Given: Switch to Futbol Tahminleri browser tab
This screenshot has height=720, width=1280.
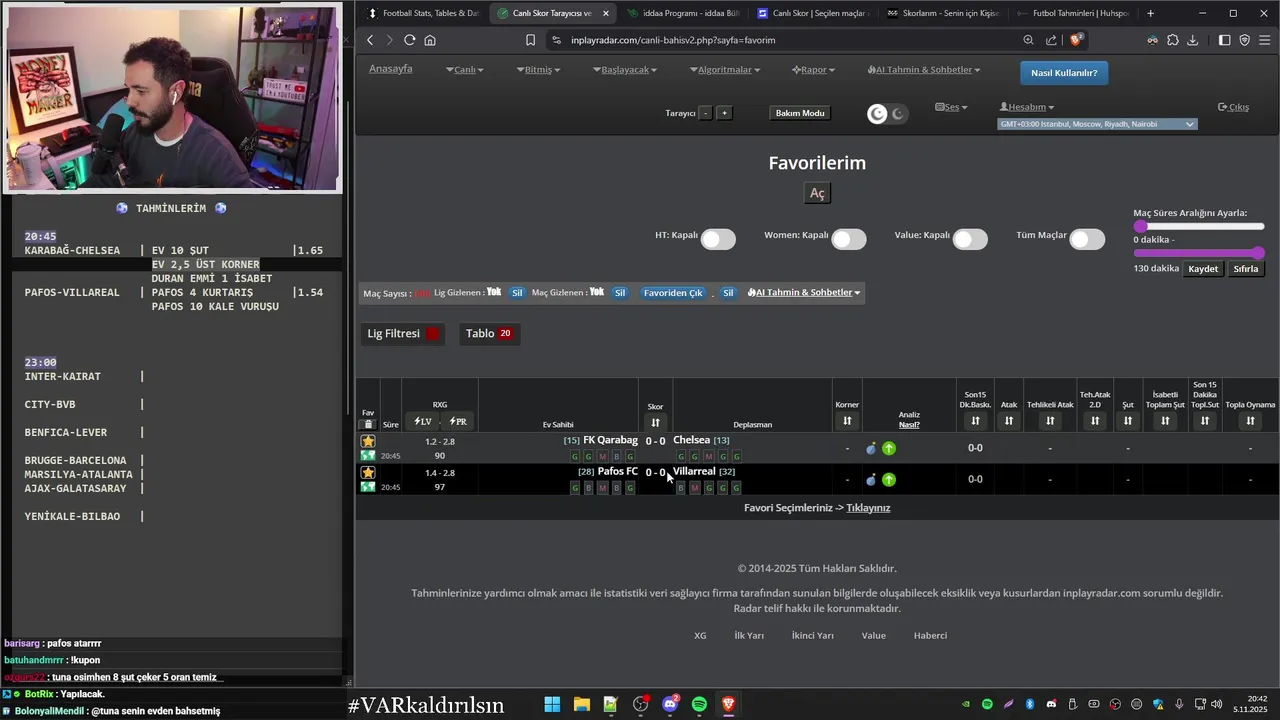Looking at the screenshot, I should (x=1072, y=13).
